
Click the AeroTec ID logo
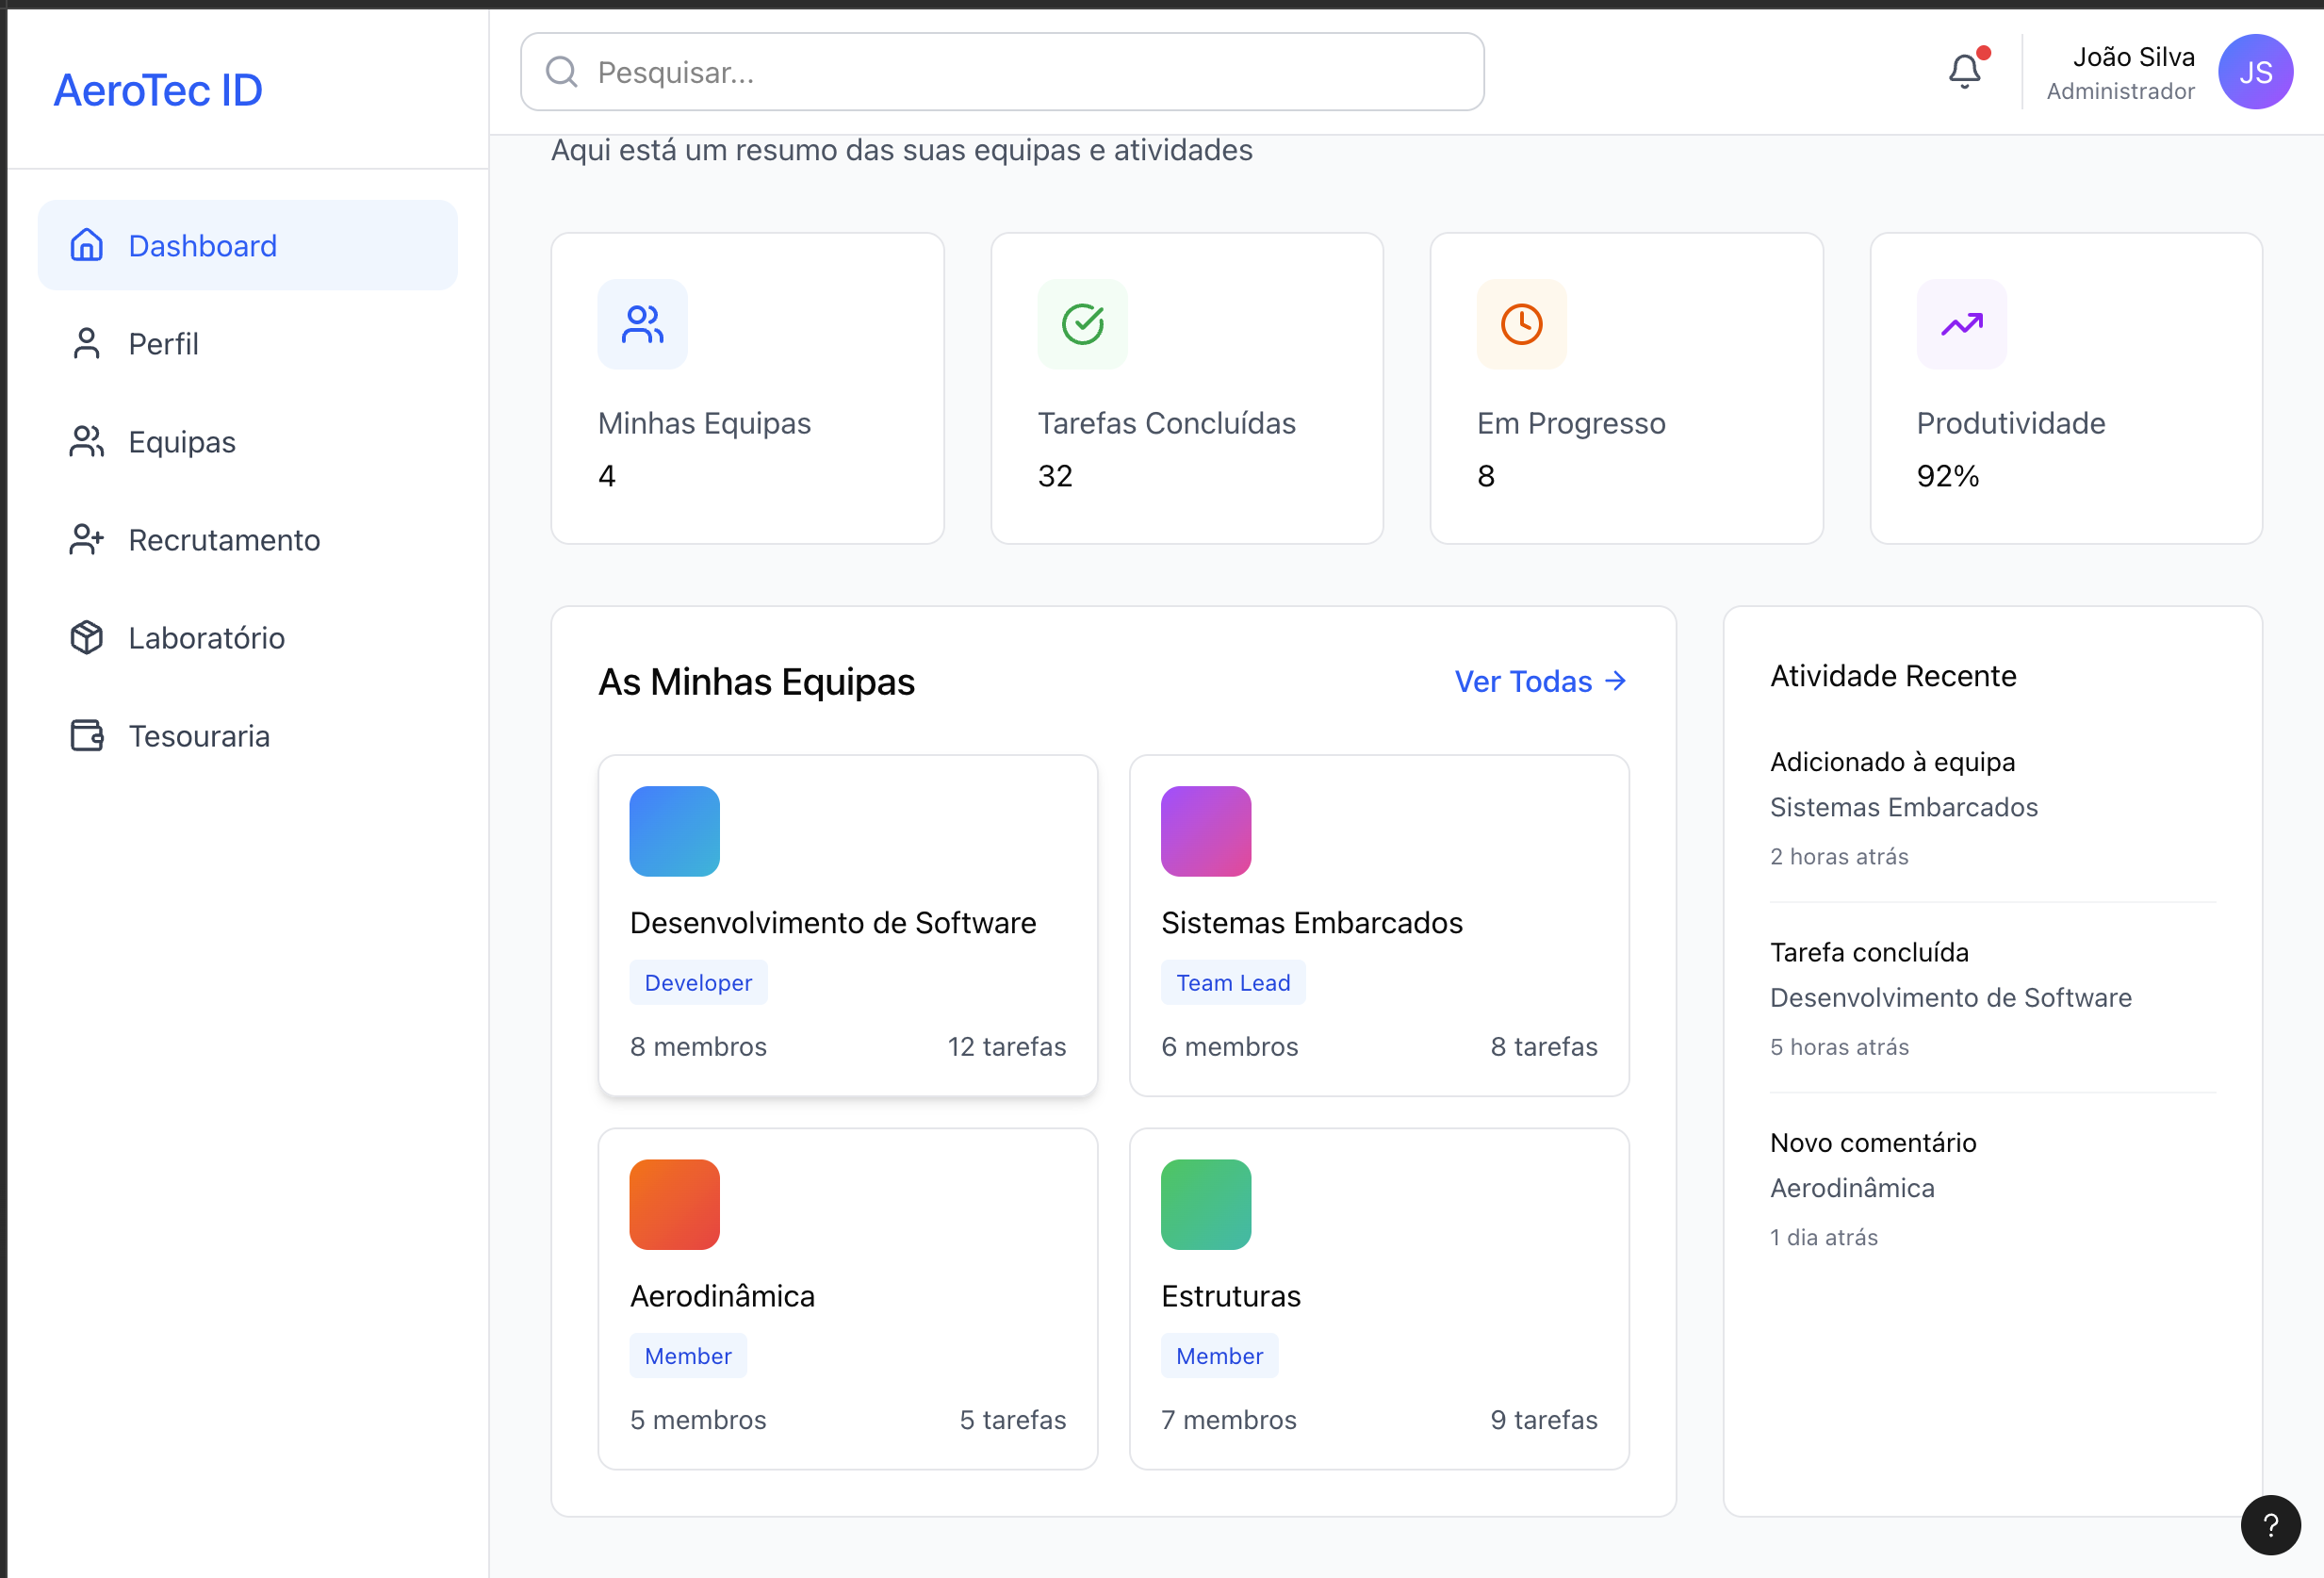pos(158,90)
